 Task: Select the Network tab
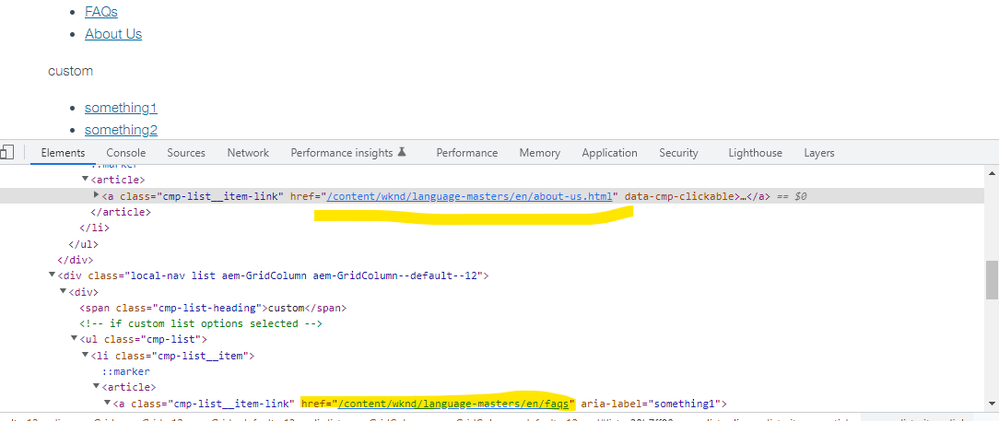click(248, 153)
